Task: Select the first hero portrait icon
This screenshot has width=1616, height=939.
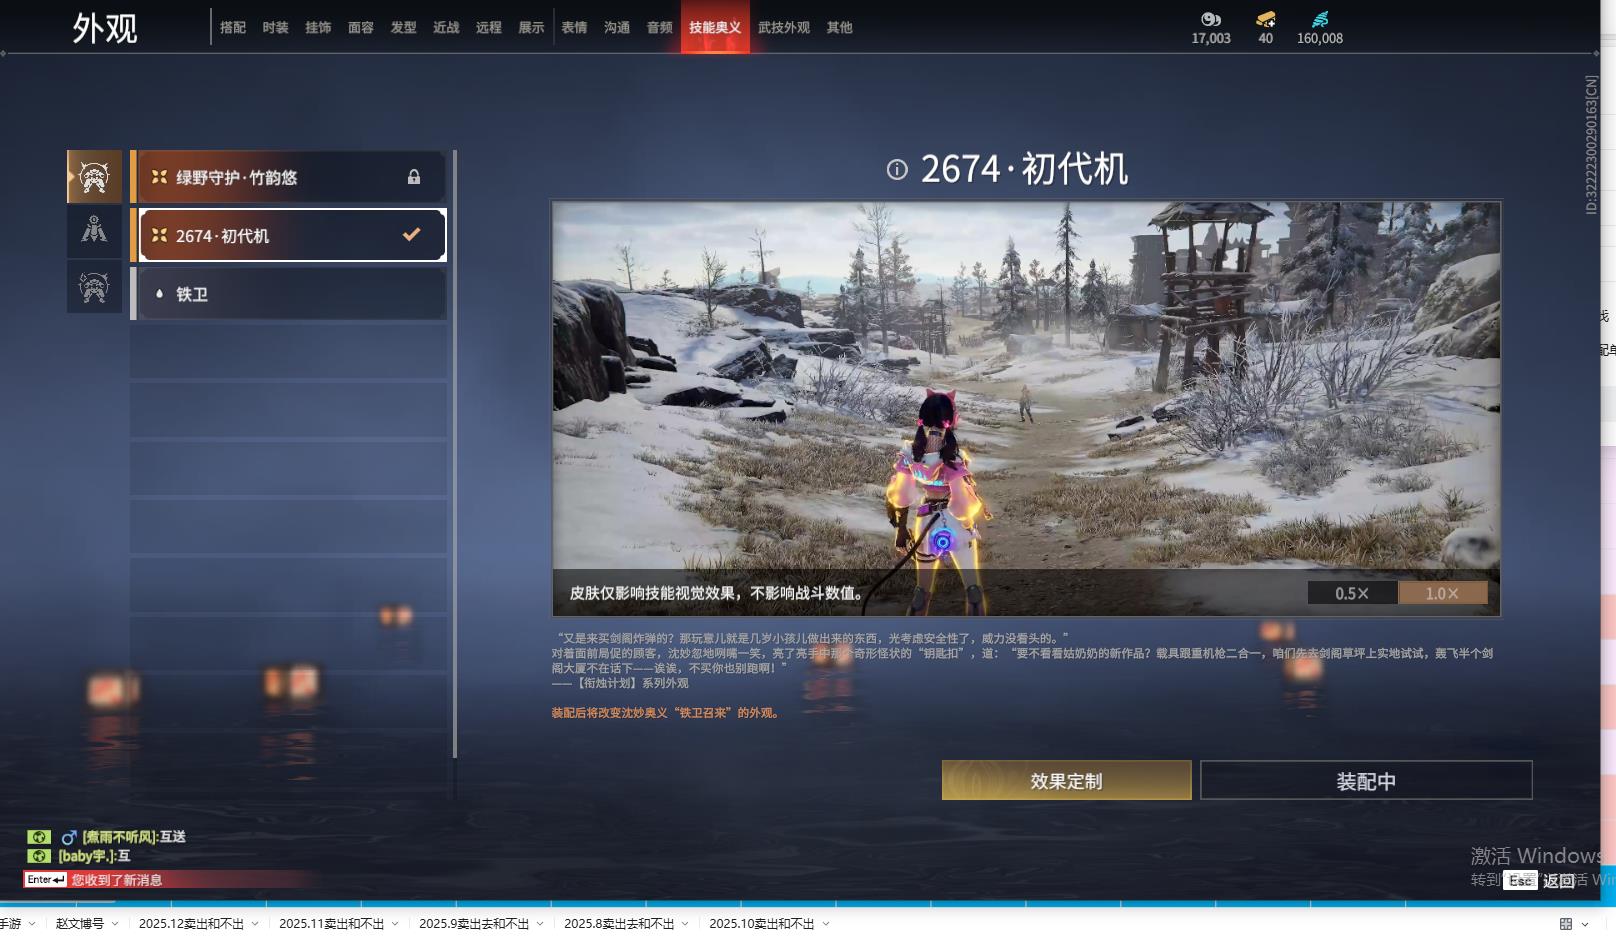Action: (94, 177)
